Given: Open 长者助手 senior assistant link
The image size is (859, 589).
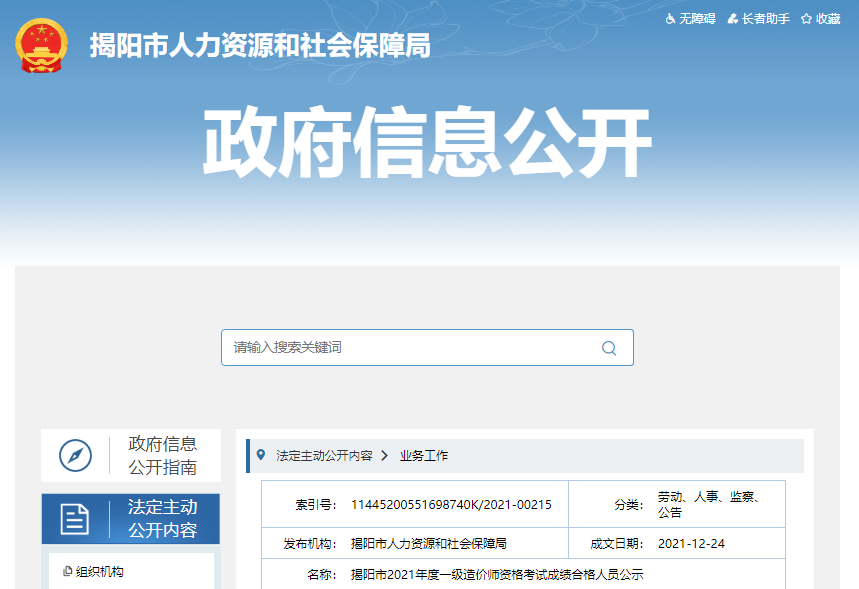Looking at the screenshot, I should (x=765, y=19).
